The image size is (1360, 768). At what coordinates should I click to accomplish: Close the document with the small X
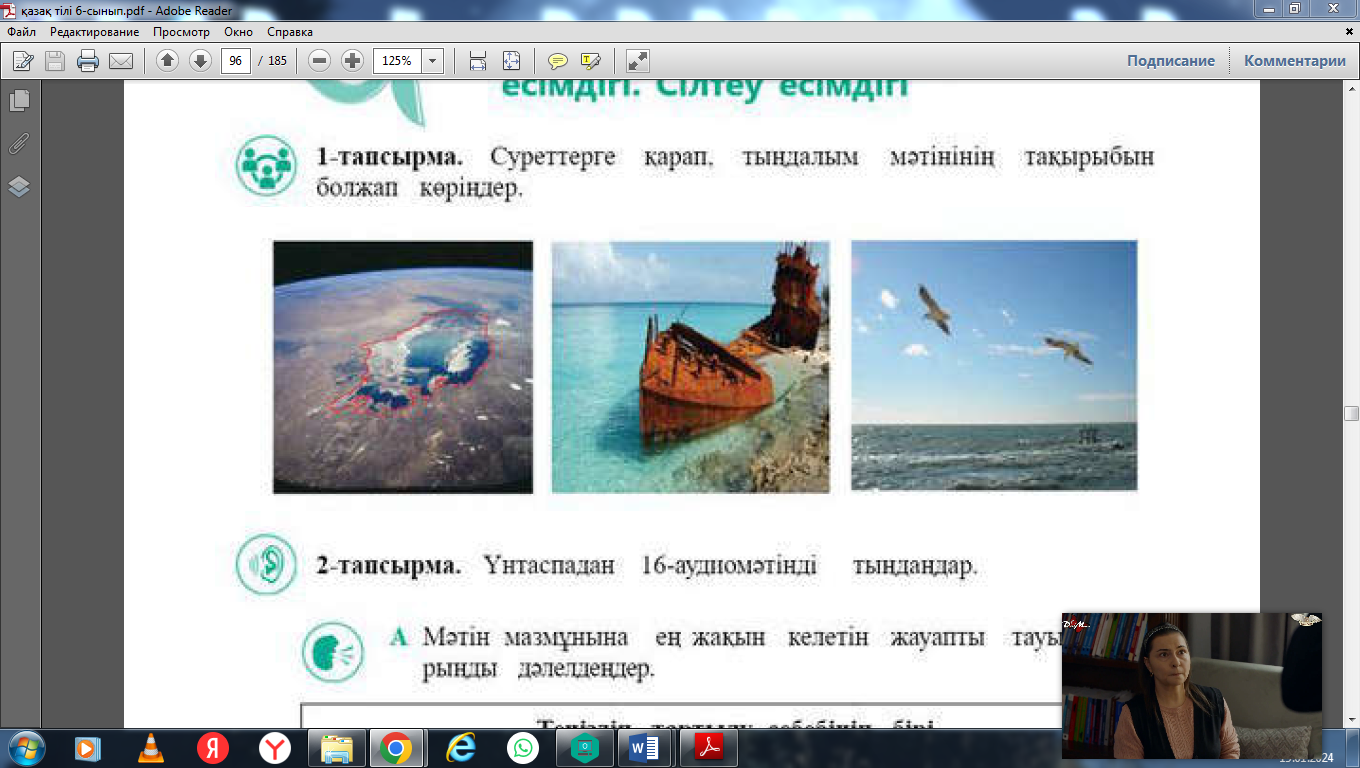point(1347,33)
